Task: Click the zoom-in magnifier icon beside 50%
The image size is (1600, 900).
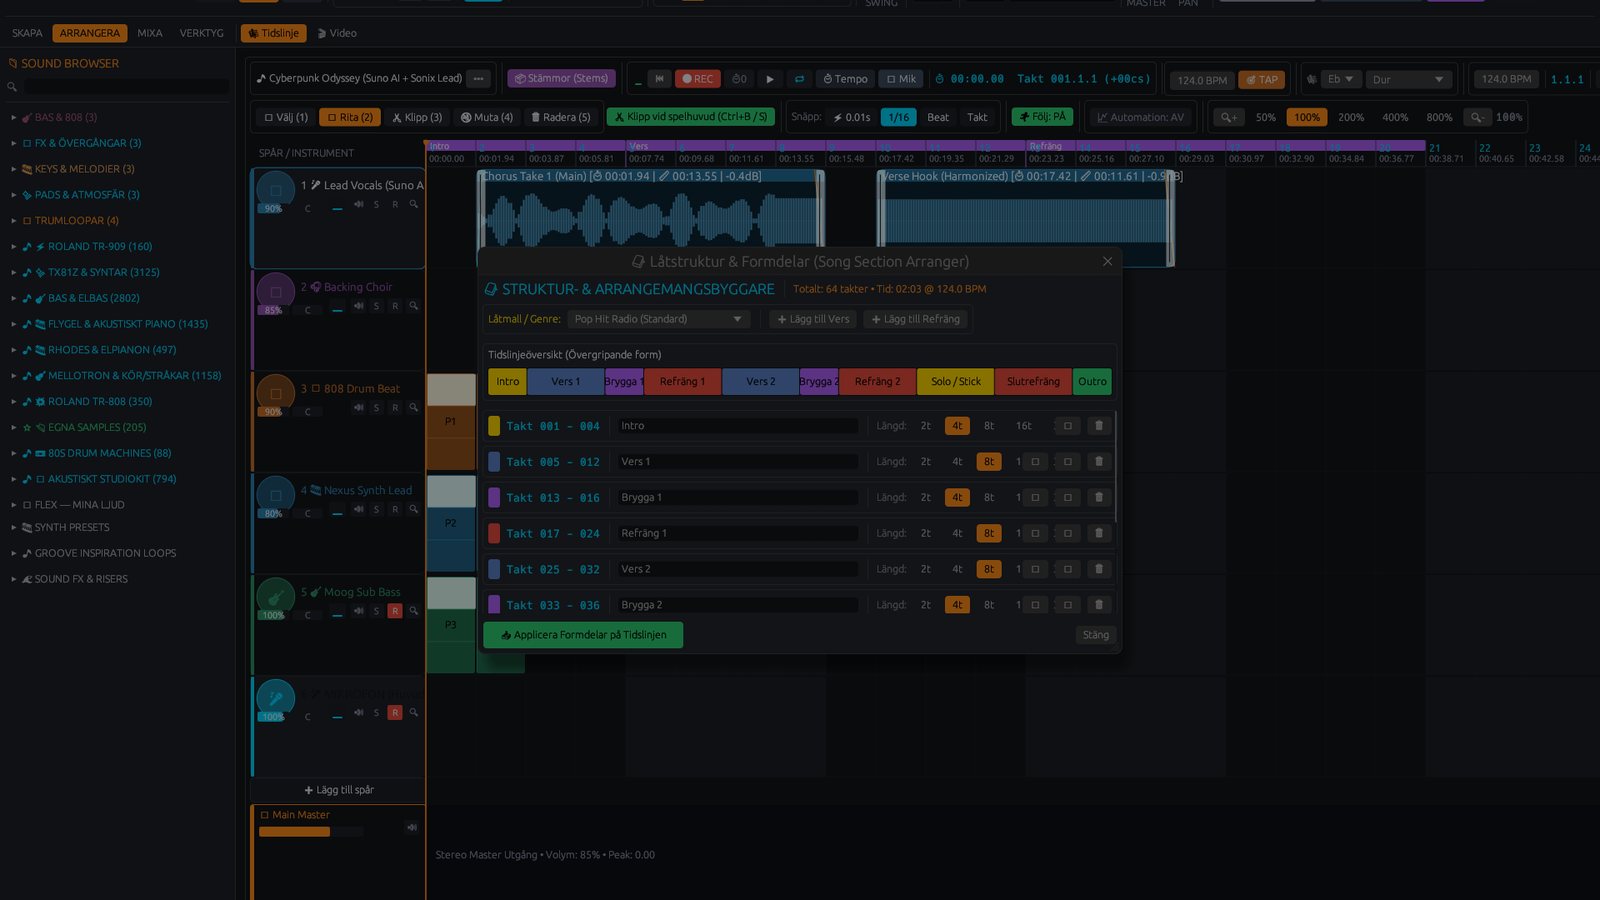Action: pyautogui.click(x=1229, y=117)
